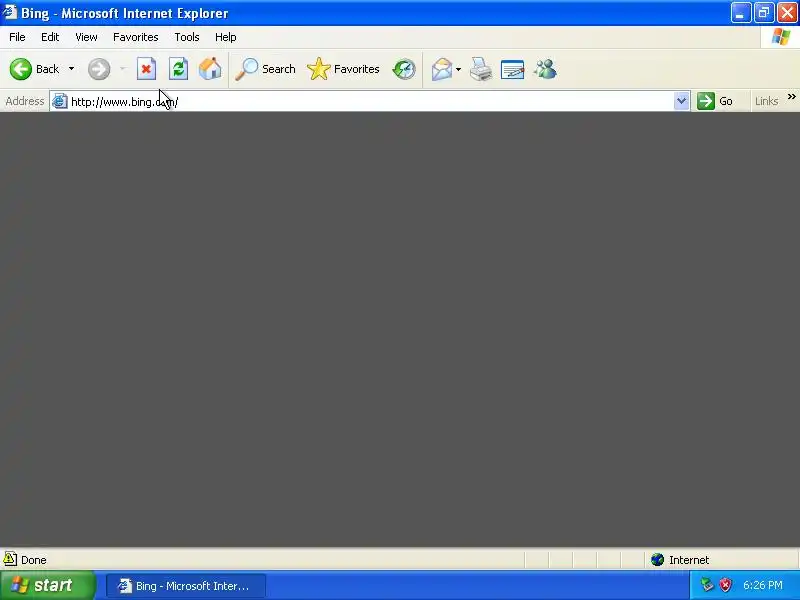Minimize the Internet Explorer window
This screenshot has height=600, width=800.
click(741, 13)
